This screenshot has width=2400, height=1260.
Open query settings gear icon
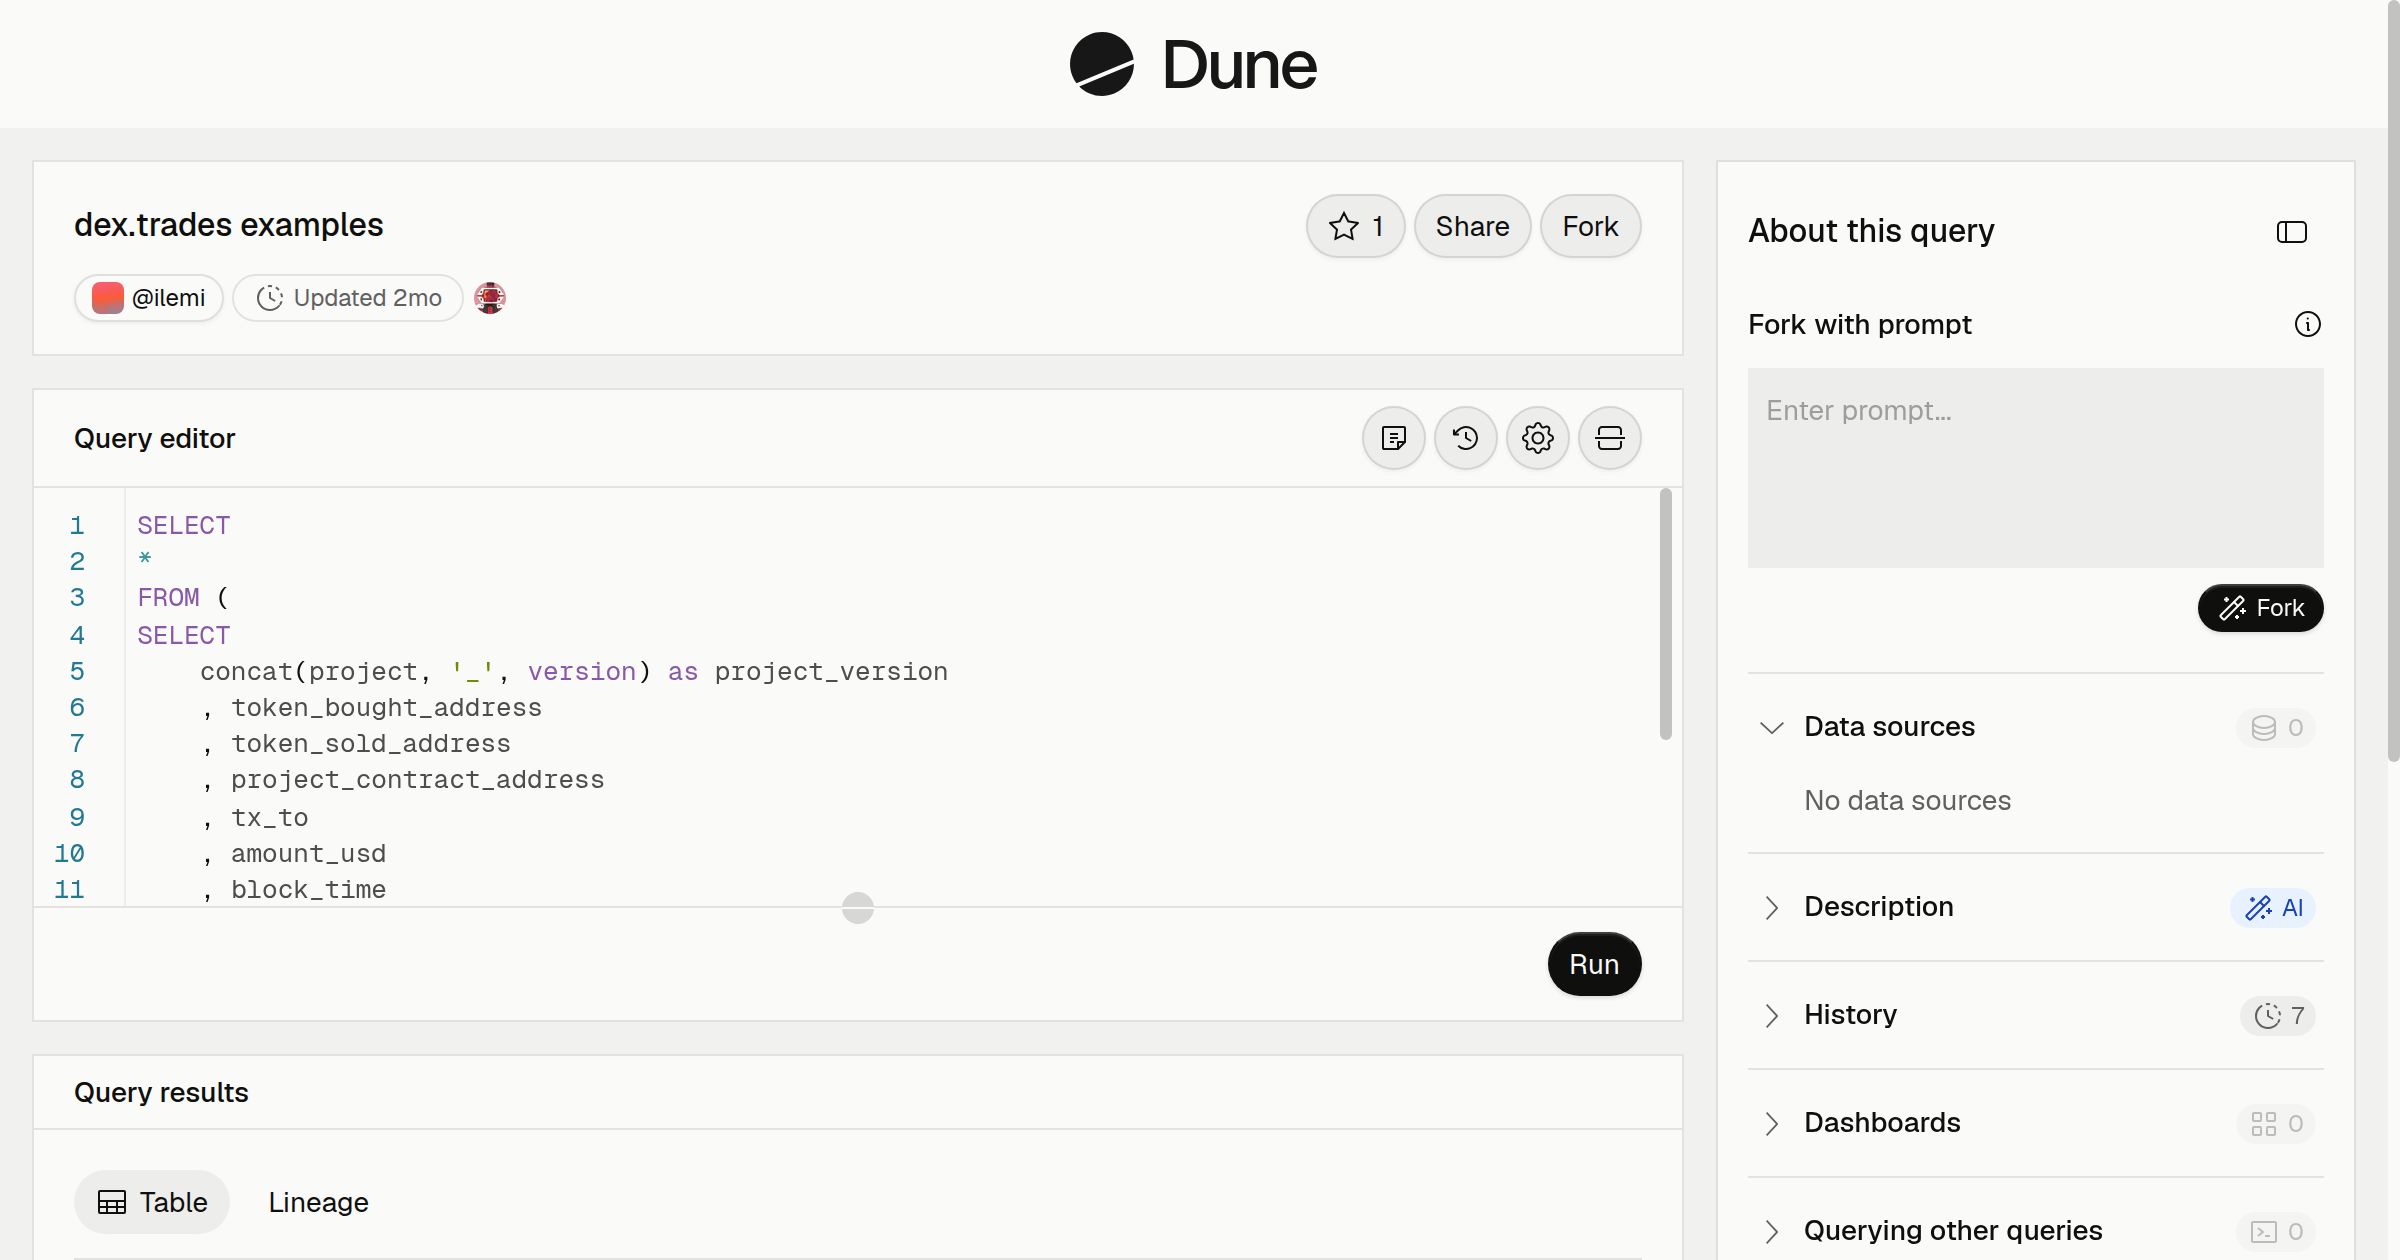(x=1537, y=438)
